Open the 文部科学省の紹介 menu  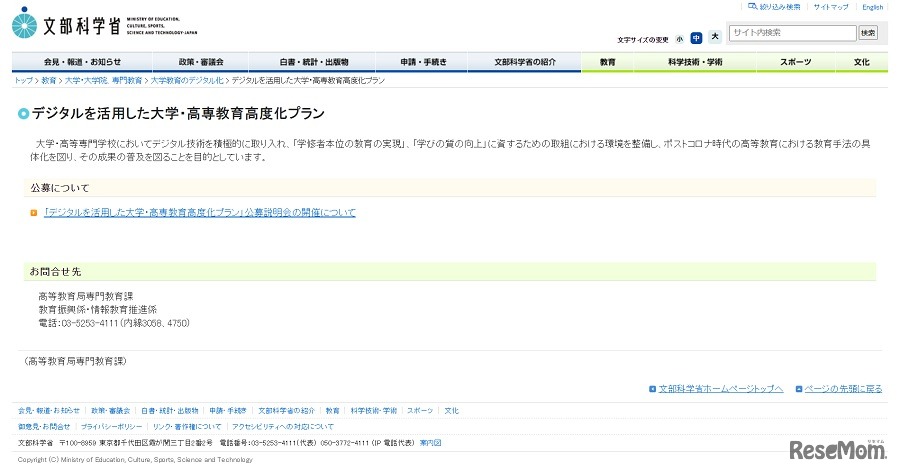pyautogui.click(x=525, y=61)
